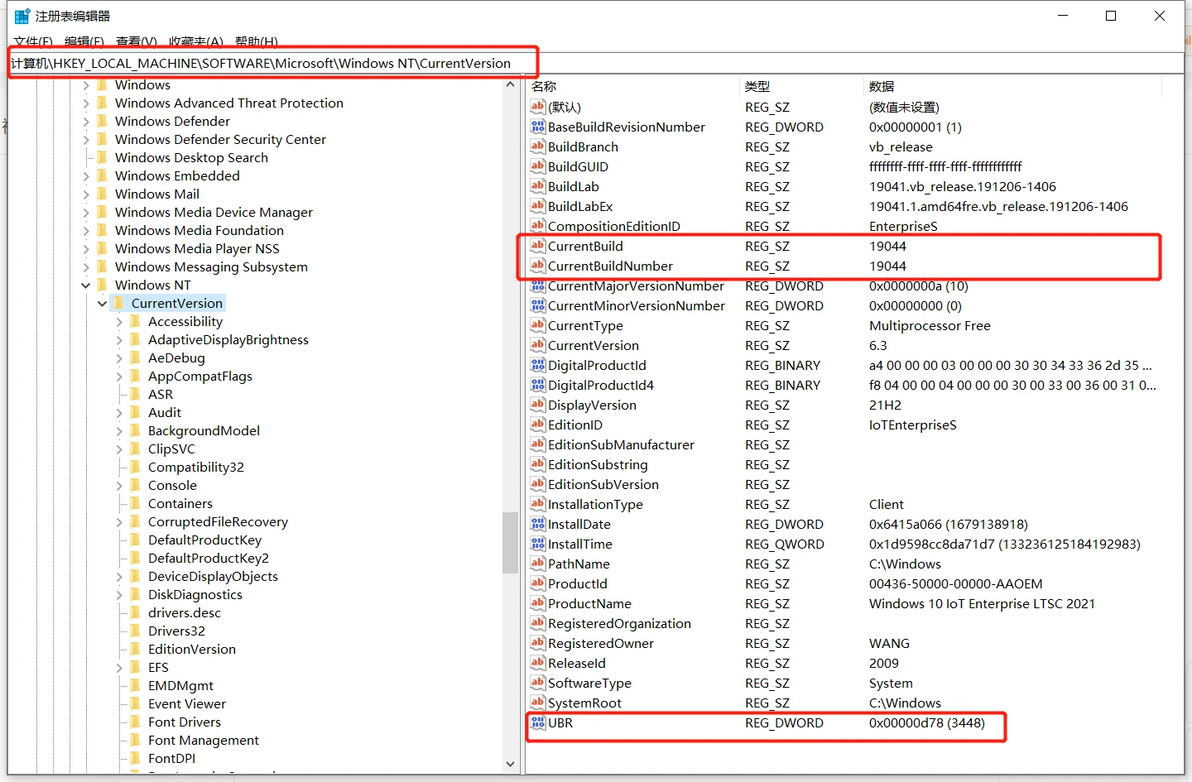Viewport: 1192px width, 782px height.
Task: Select the CurrentVersion folder icon
Action: coord(119,303)
